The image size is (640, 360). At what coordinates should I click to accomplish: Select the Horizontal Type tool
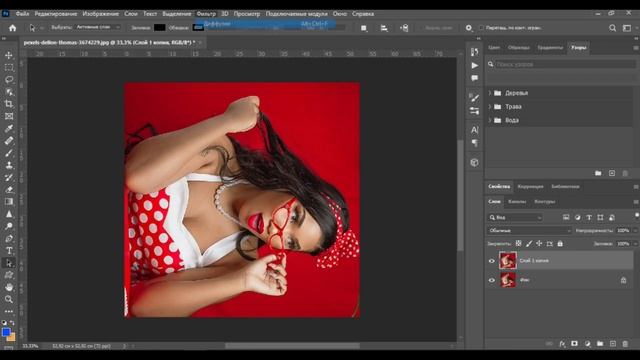point(9,251)
